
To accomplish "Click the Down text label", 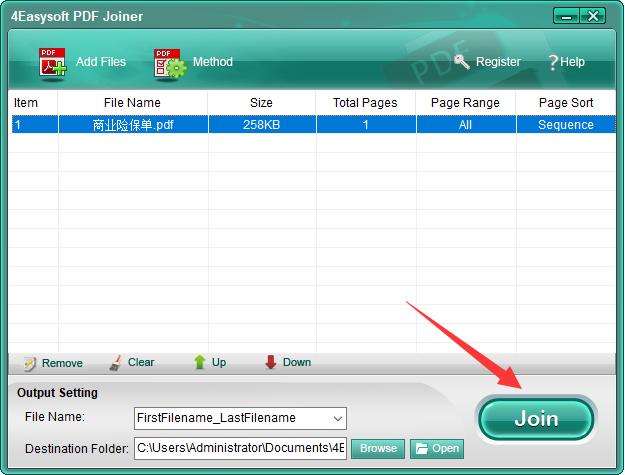I will coord(297,362).
